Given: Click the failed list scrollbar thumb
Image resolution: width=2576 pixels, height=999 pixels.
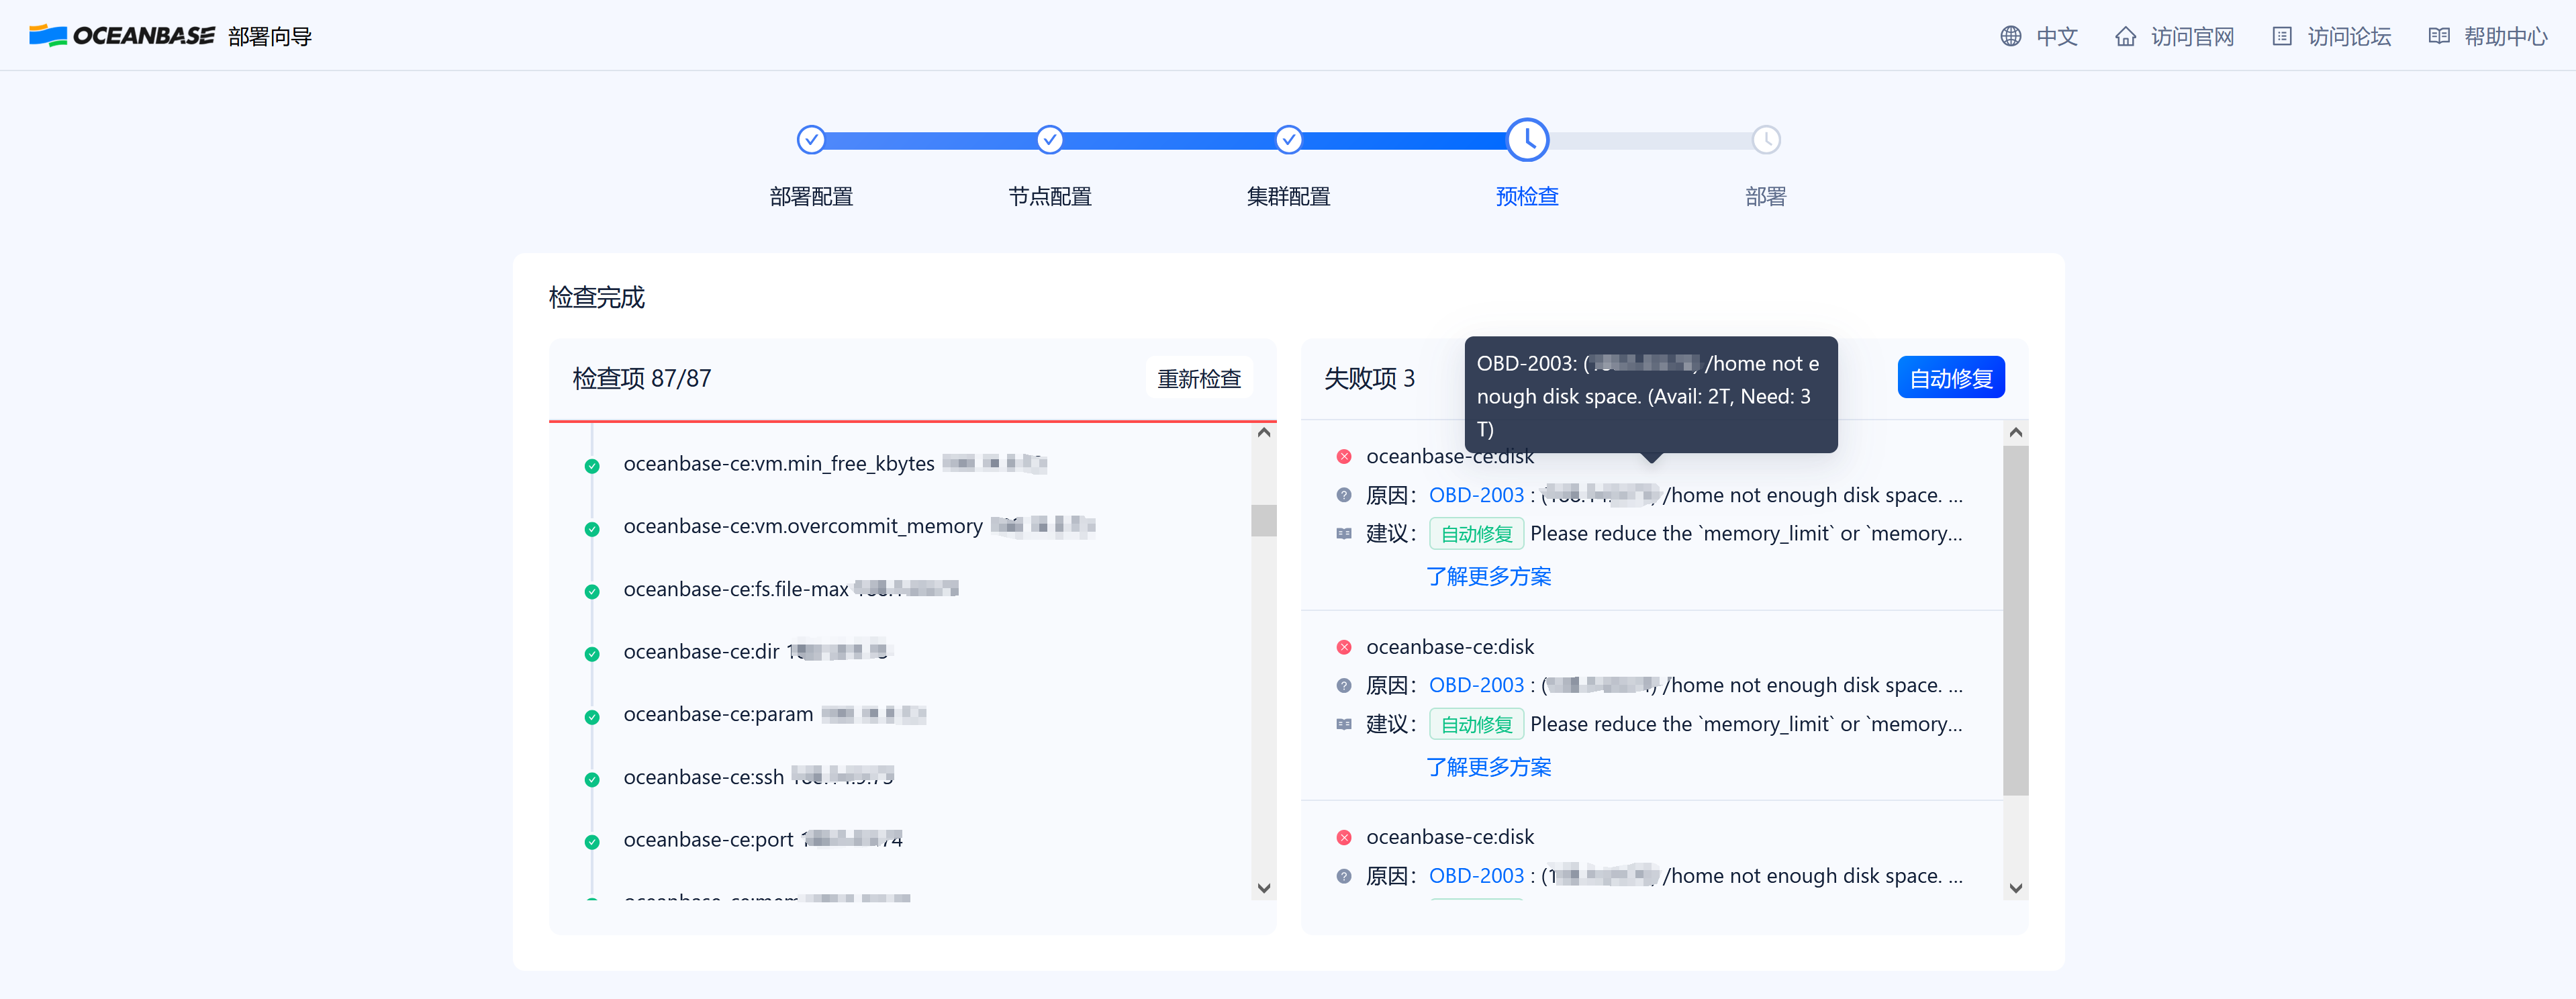Looking at the screenshot, I should pyautogui.click(x=2015, y=620).
